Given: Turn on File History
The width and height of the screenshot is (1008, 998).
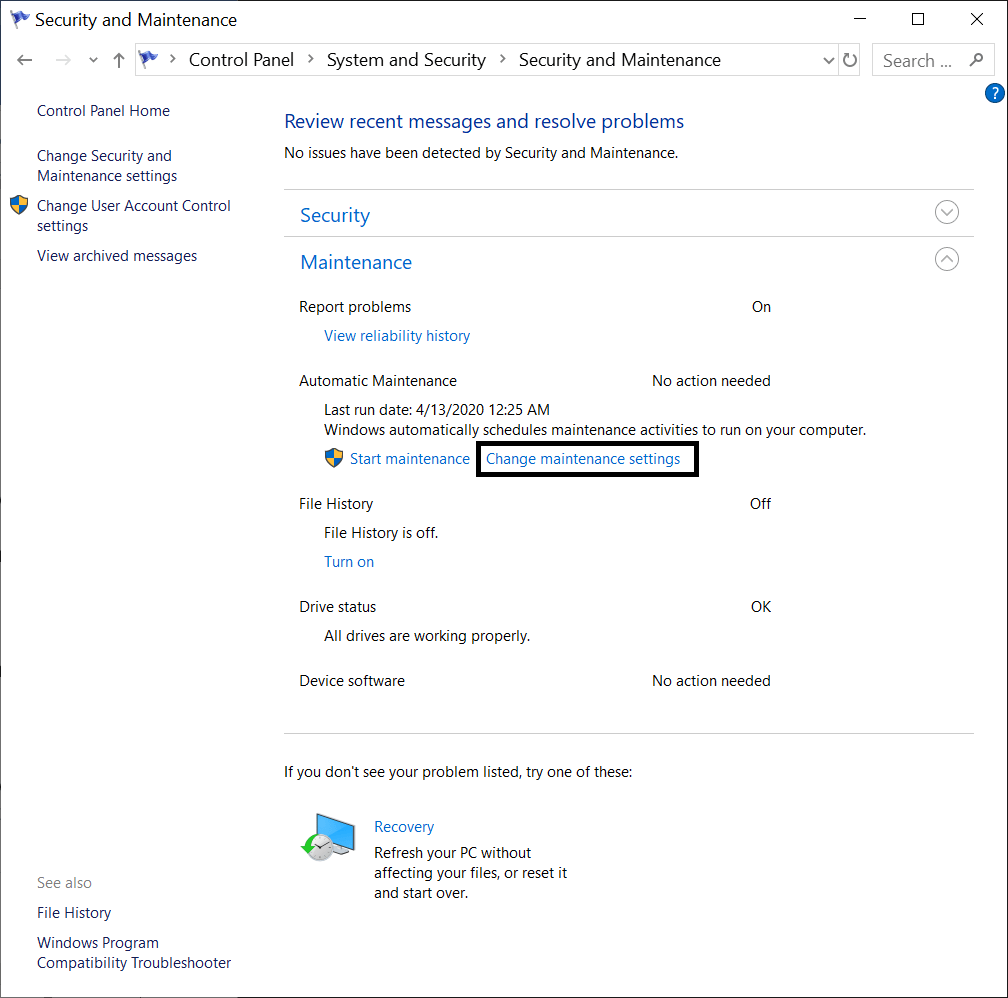Looking at the screenshot, I should (348, 561).
